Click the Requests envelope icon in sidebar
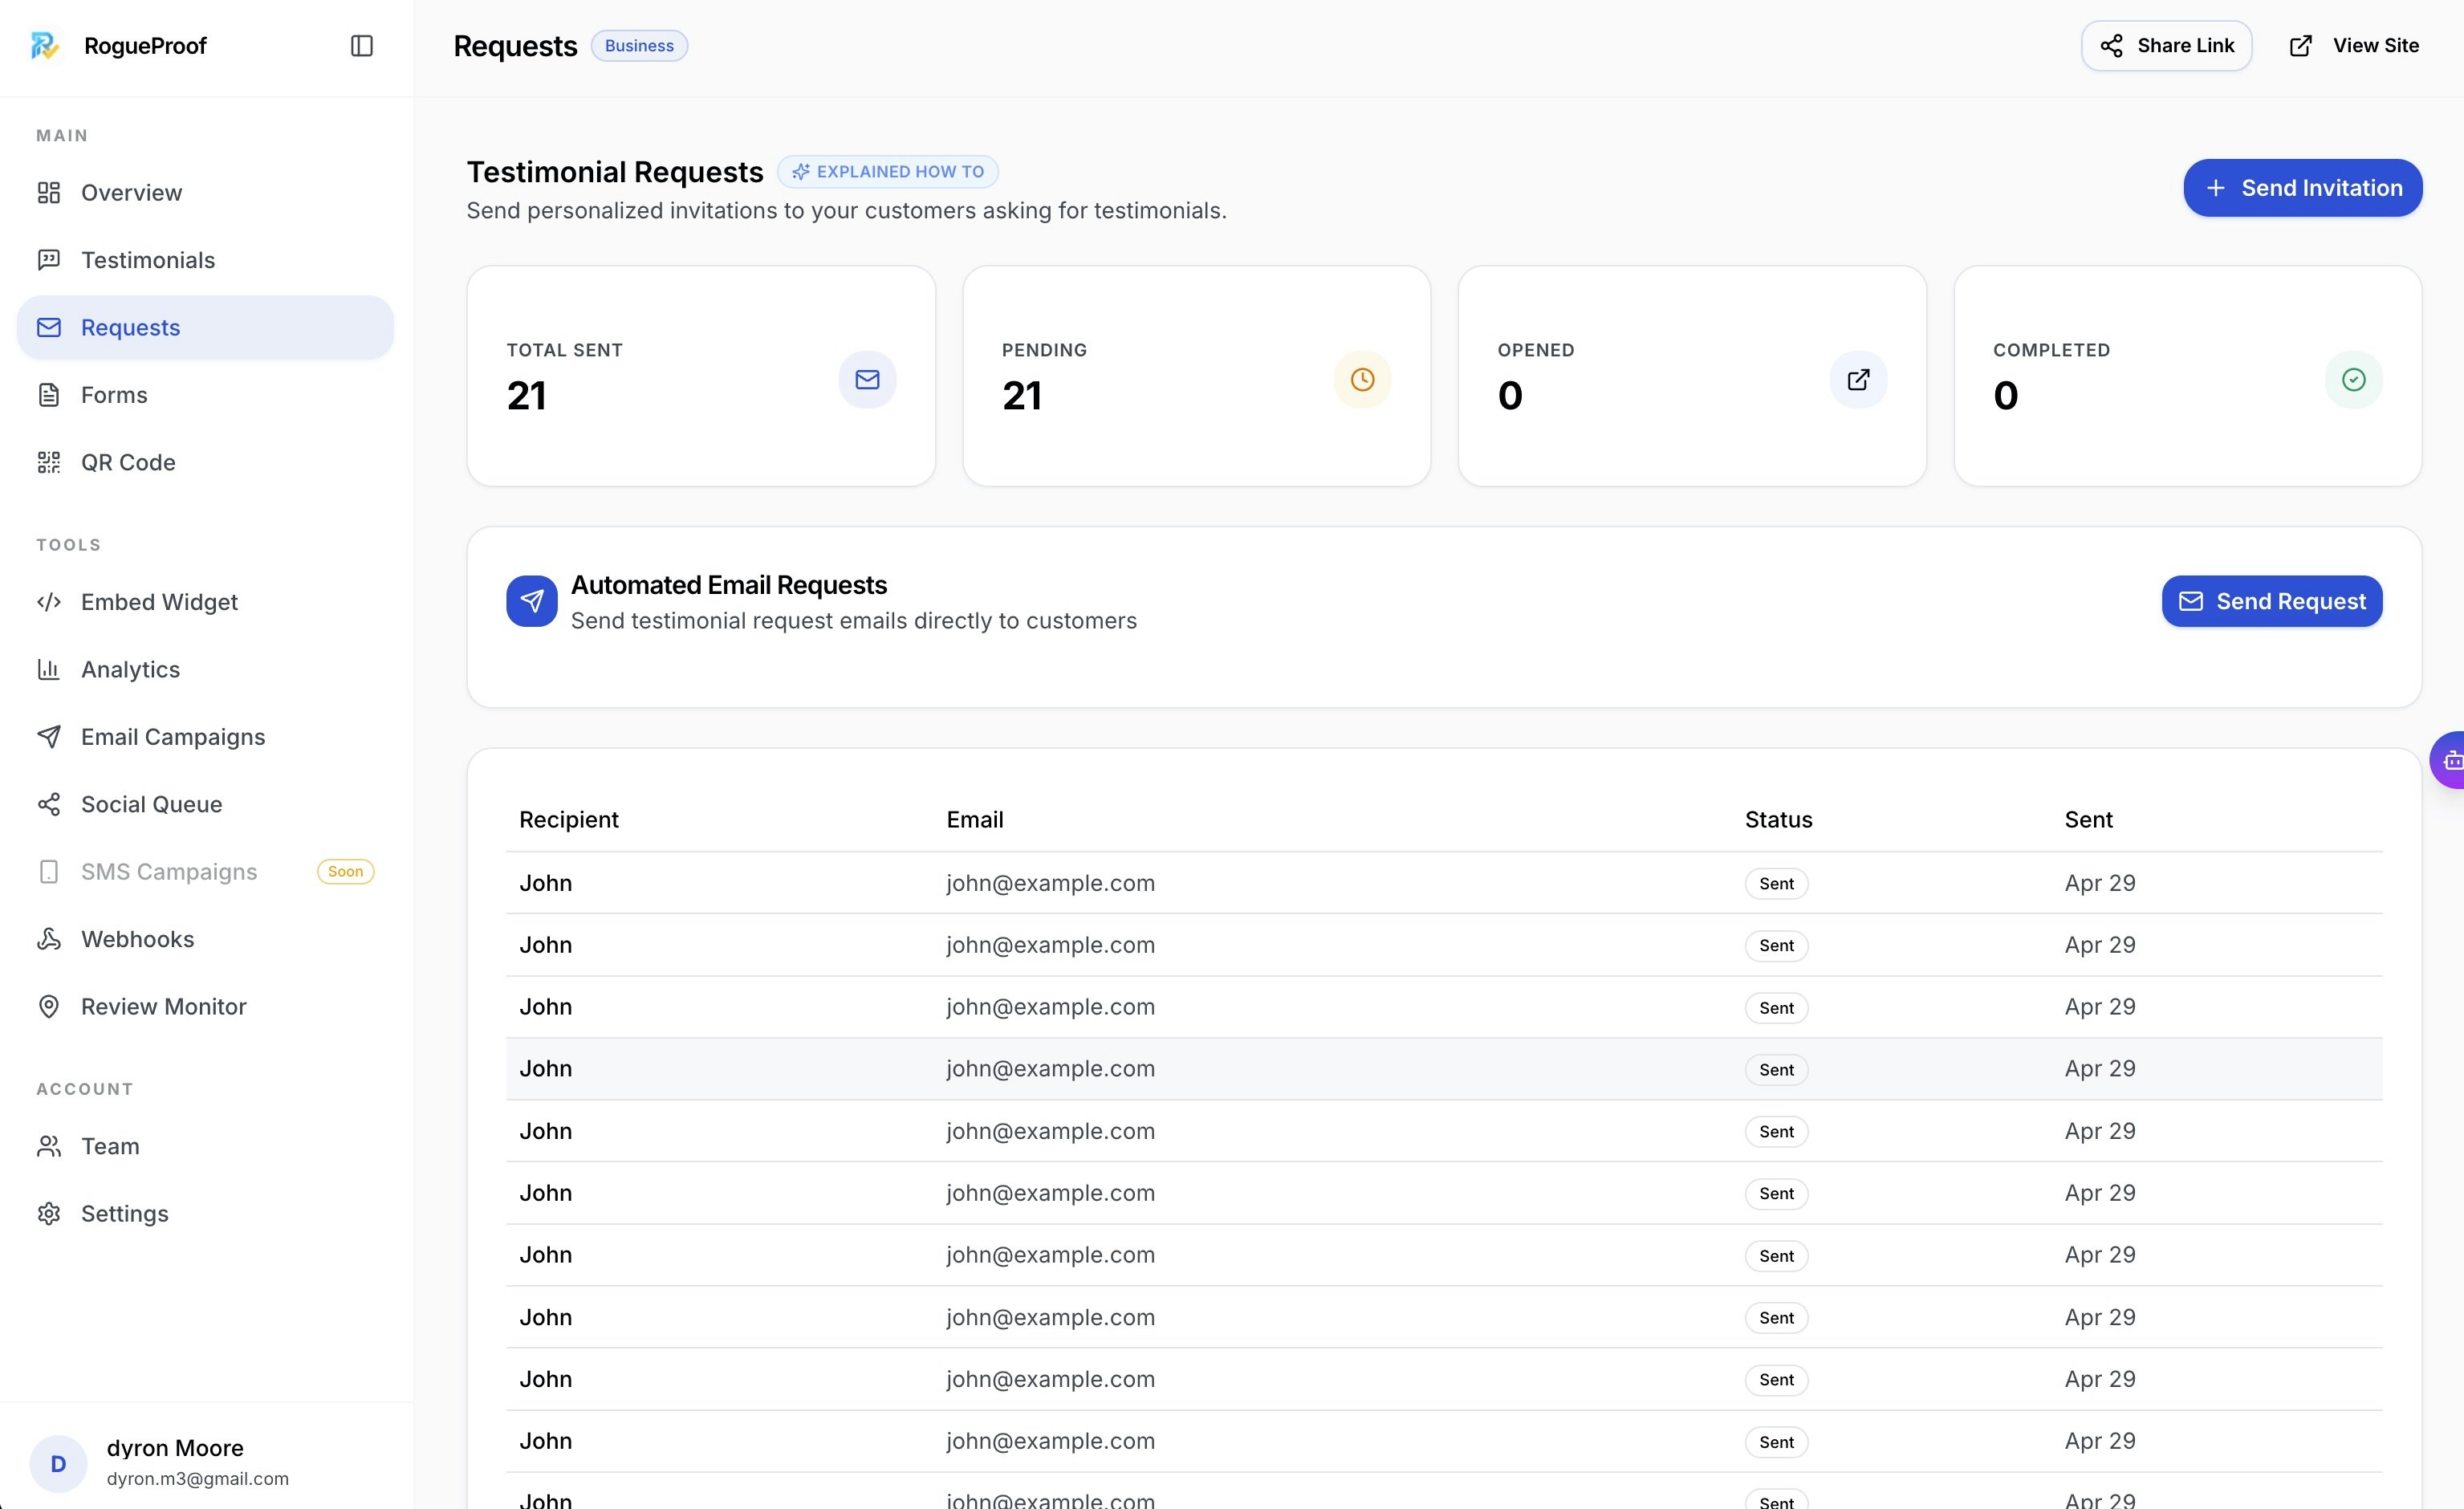 point(49,327)
